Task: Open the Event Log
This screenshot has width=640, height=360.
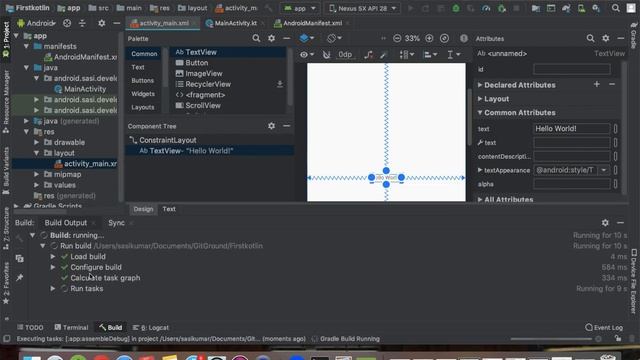Action: [x=604, y=327]
